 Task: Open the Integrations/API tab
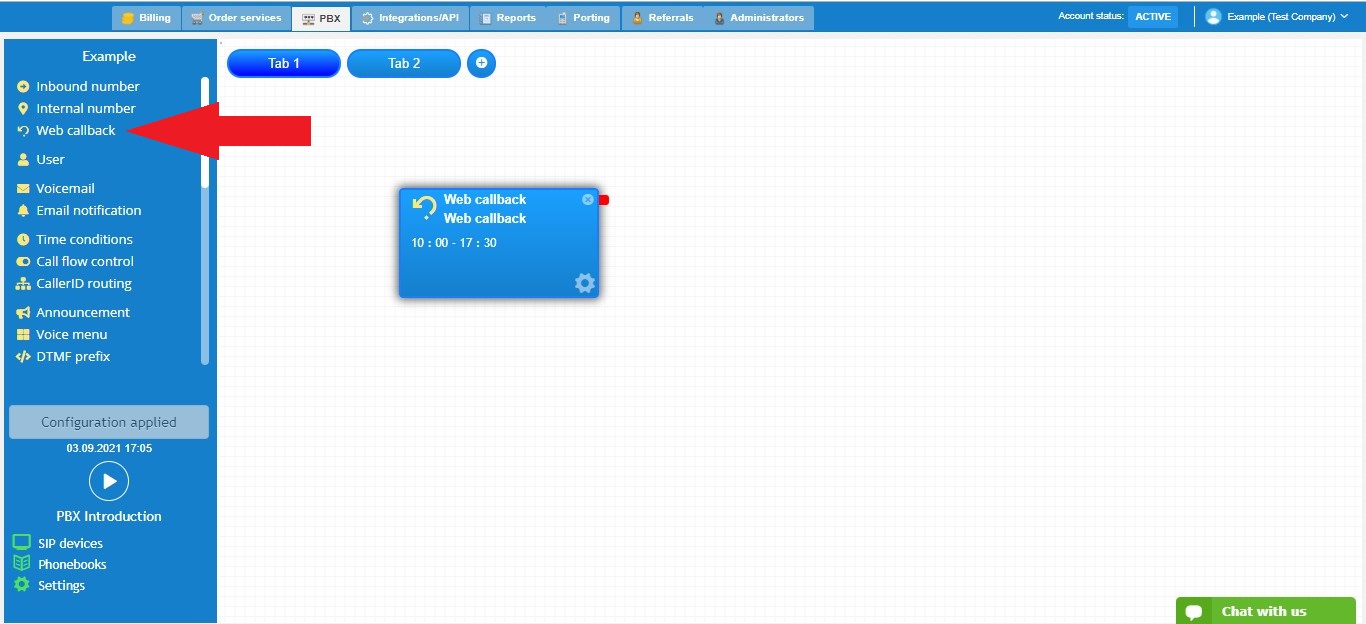click(x=410, y=18)
